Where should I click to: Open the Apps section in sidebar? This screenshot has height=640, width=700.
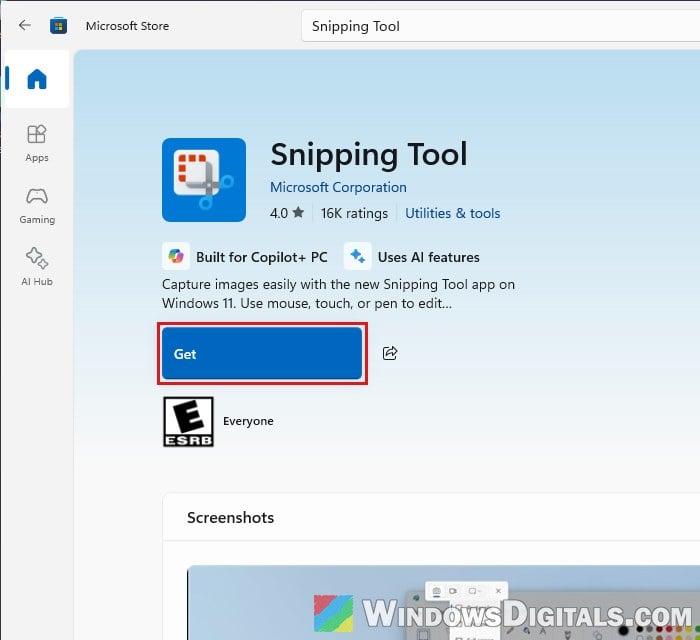pos(37,143)
